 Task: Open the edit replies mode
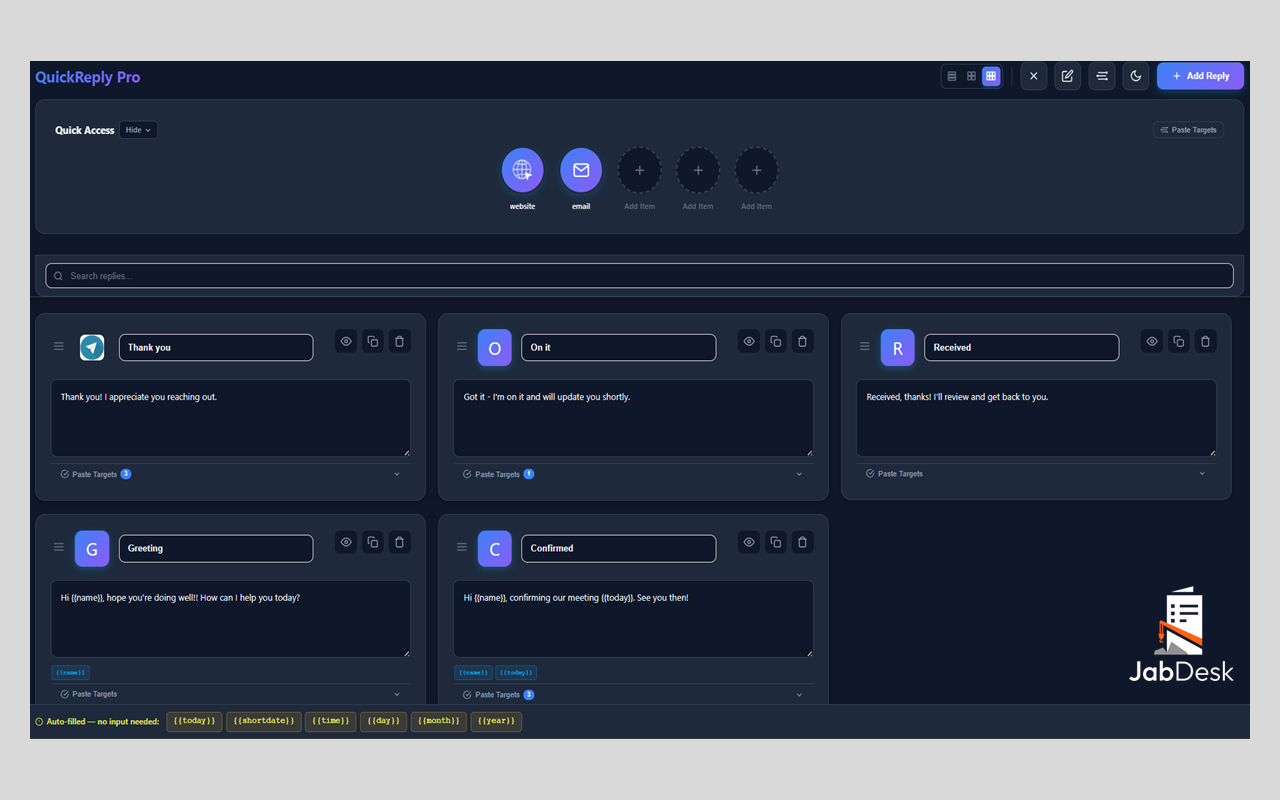(1067, 76)
